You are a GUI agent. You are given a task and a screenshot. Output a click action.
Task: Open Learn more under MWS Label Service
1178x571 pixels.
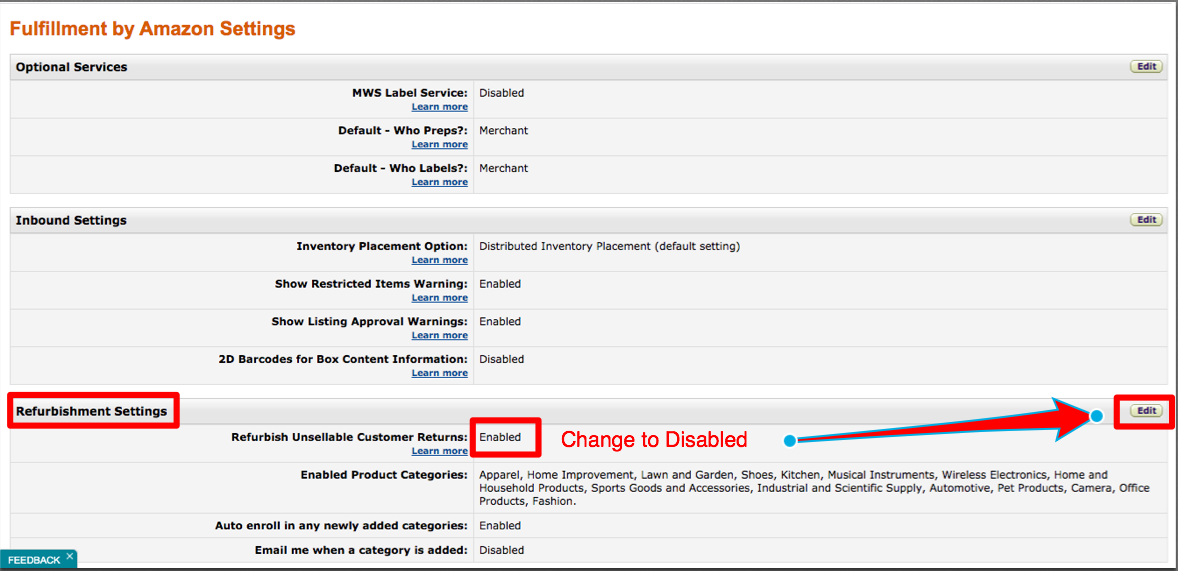[x=439, y=107]
